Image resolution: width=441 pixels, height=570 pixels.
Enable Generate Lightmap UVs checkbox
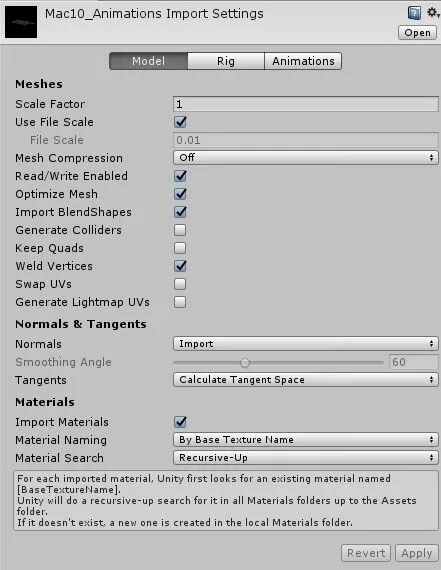[180, 302]
